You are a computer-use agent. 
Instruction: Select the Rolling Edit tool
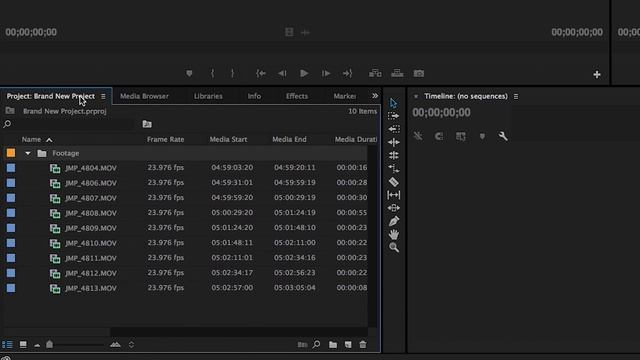click(393, 155)
